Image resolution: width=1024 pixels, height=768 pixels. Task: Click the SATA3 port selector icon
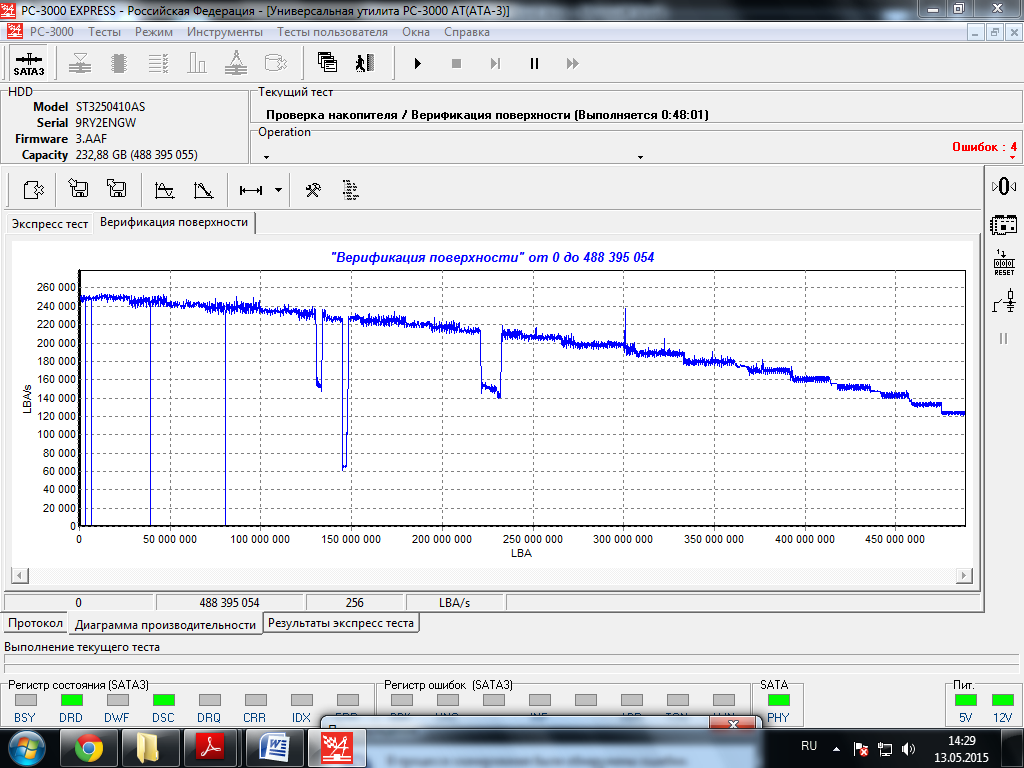[29, 63]
